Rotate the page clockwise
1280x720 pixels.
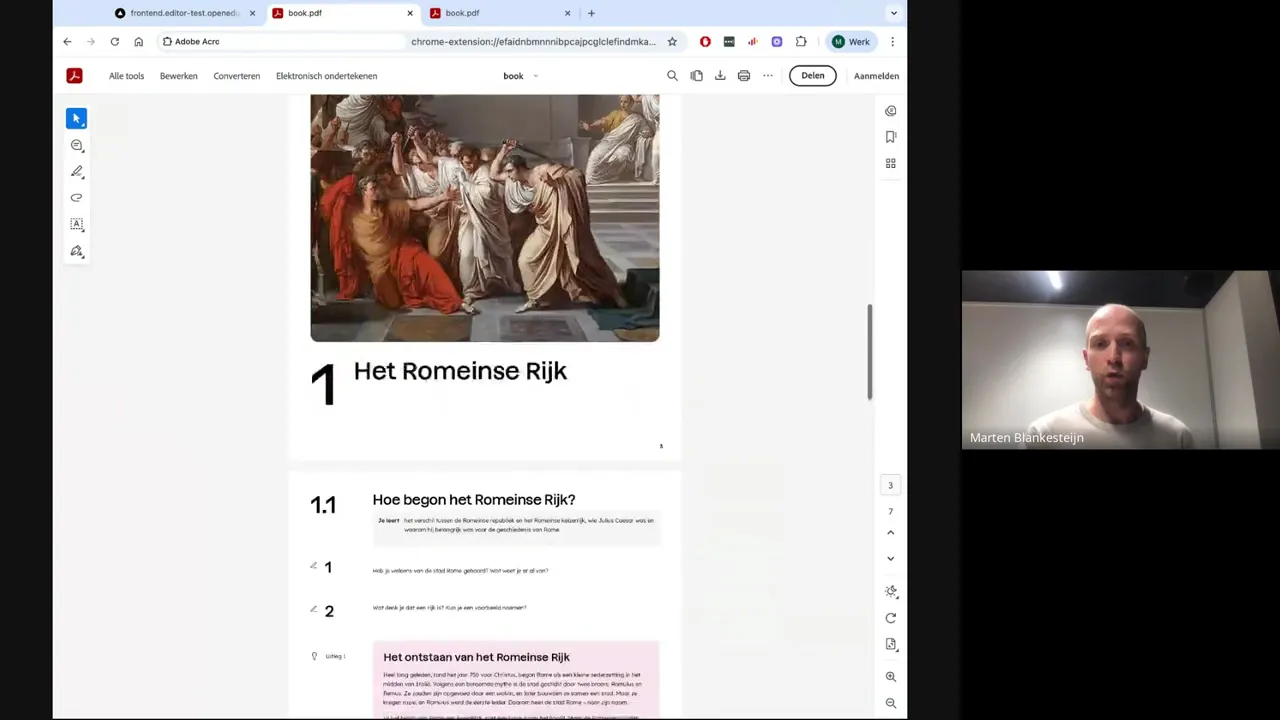tap(890, 618)
